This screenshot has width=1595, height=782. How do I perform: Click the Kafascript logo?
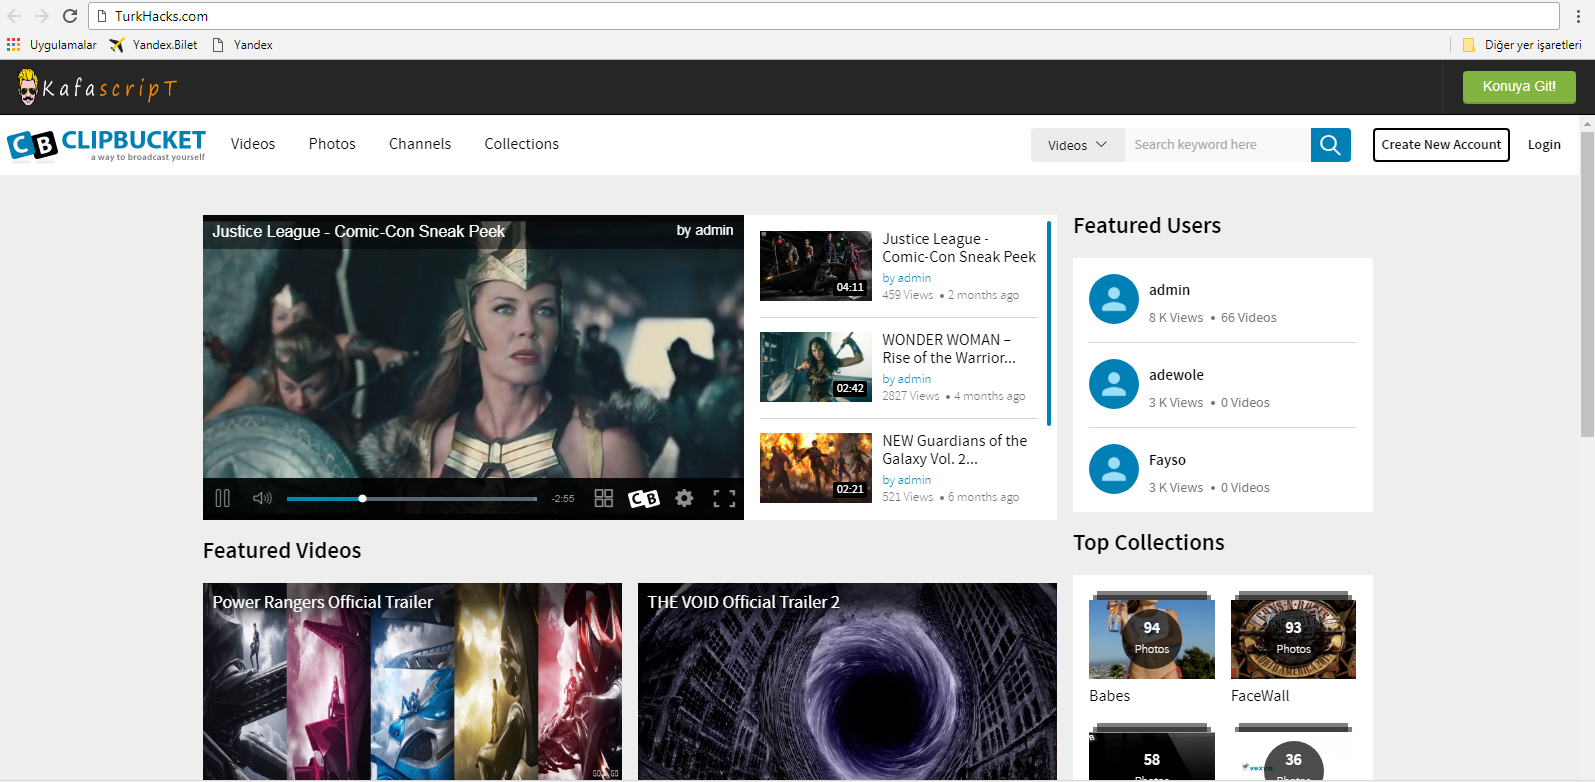[x=97, y=88]
